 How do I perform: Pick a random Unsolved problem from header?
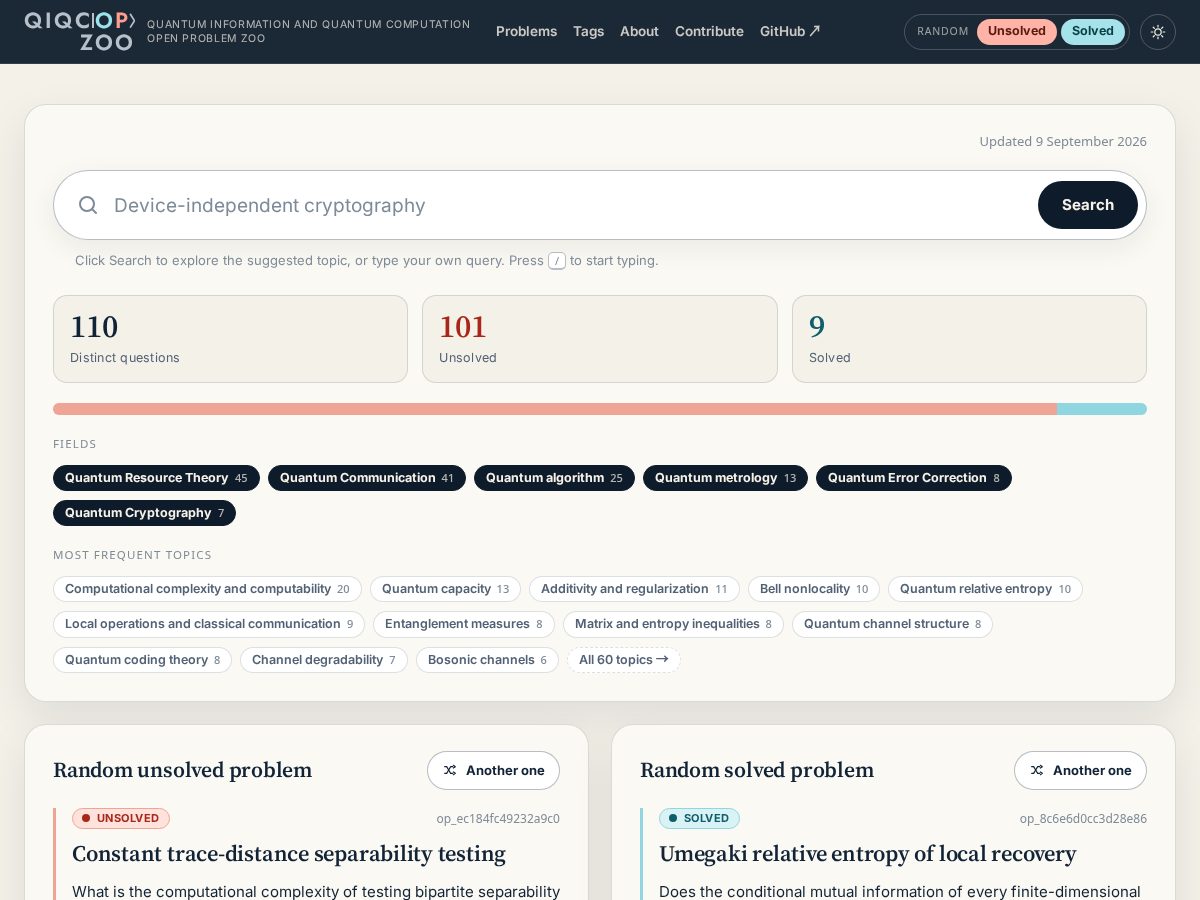(x=1016, y=31)
